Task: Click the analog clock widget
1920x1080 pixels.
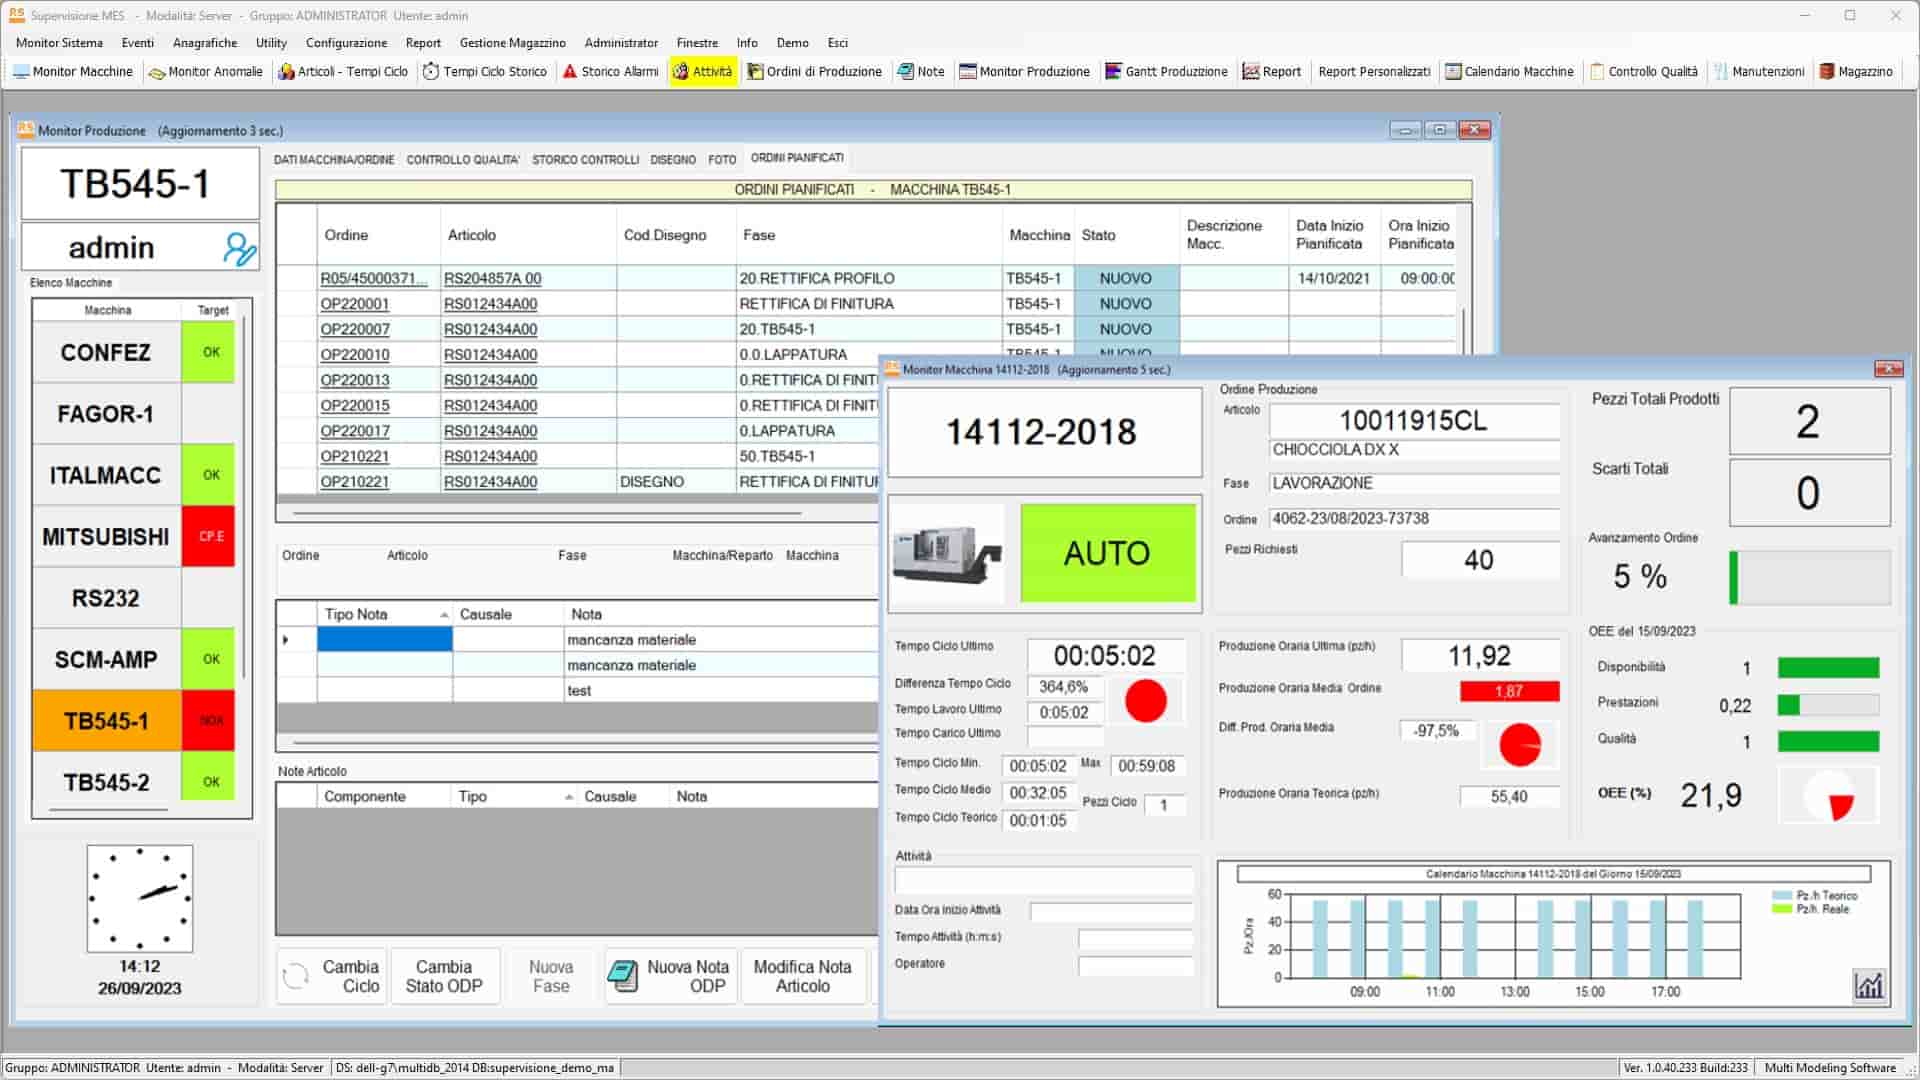Action: pyautogui.click(x=140, y=898)
